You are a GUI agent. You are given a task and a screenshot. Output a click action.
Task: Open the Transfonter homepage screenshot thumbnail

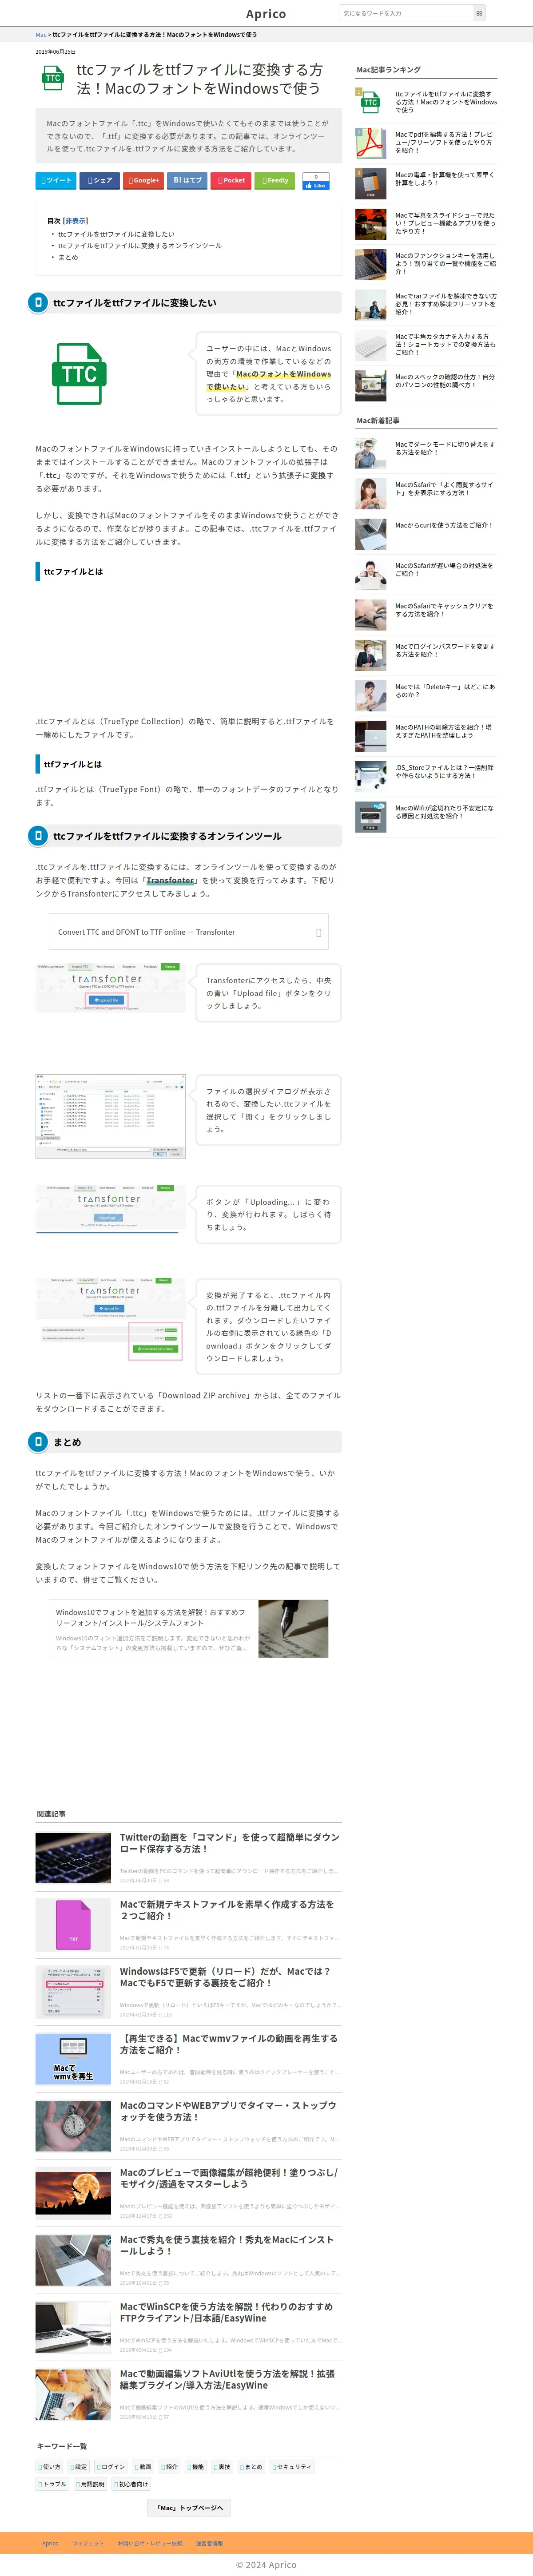pyautogui.click(x=110, y=988)
